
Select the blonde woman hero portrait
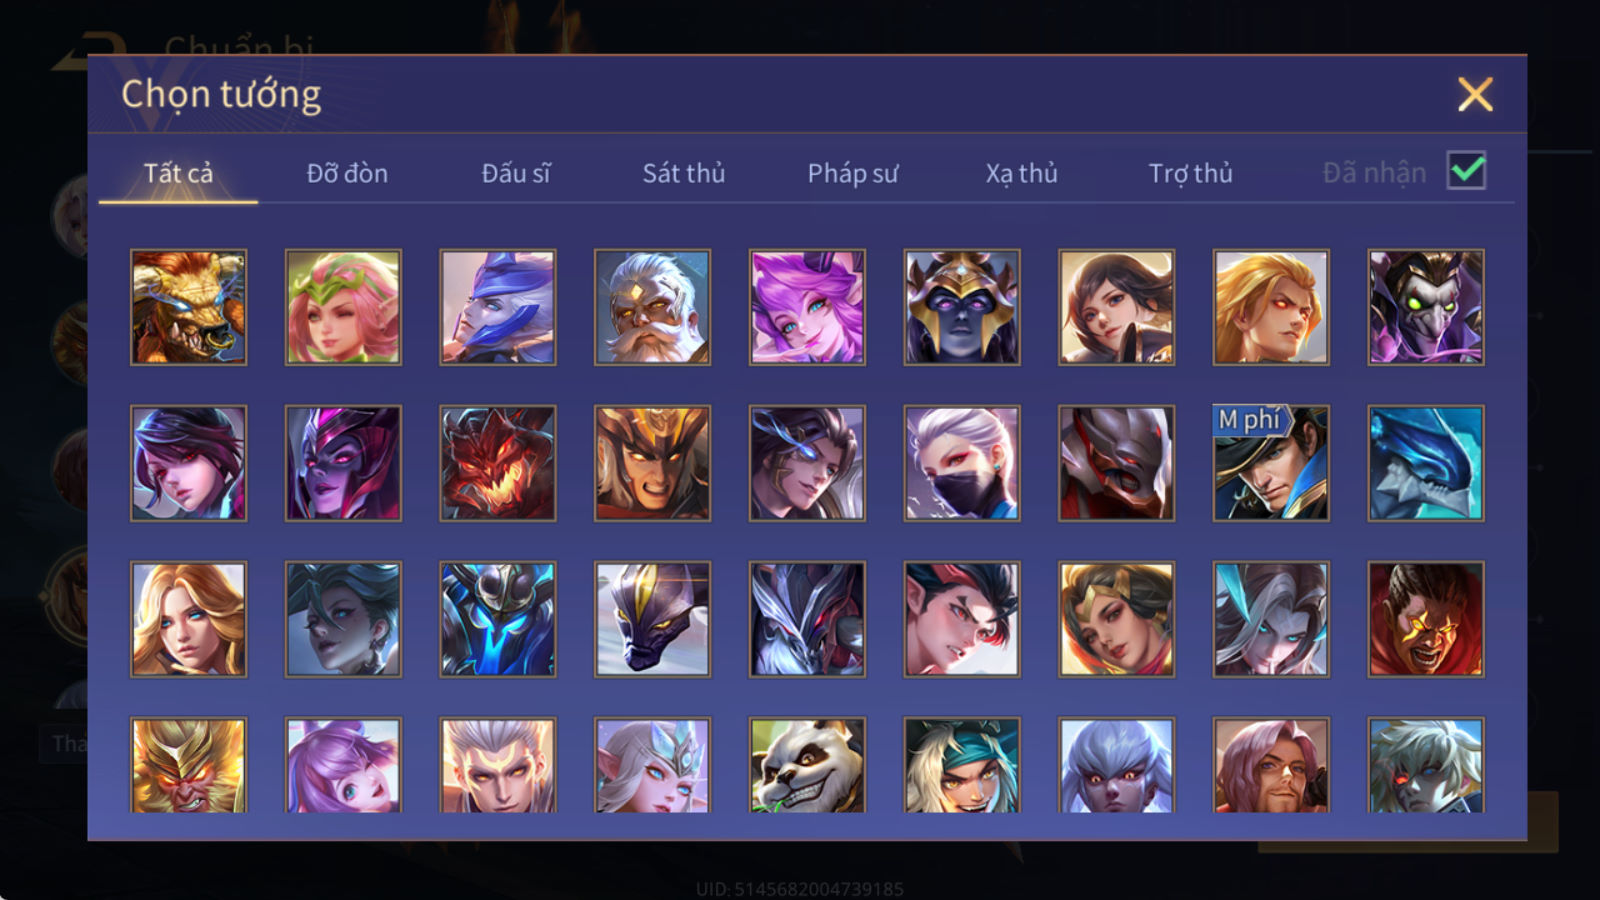188,619
